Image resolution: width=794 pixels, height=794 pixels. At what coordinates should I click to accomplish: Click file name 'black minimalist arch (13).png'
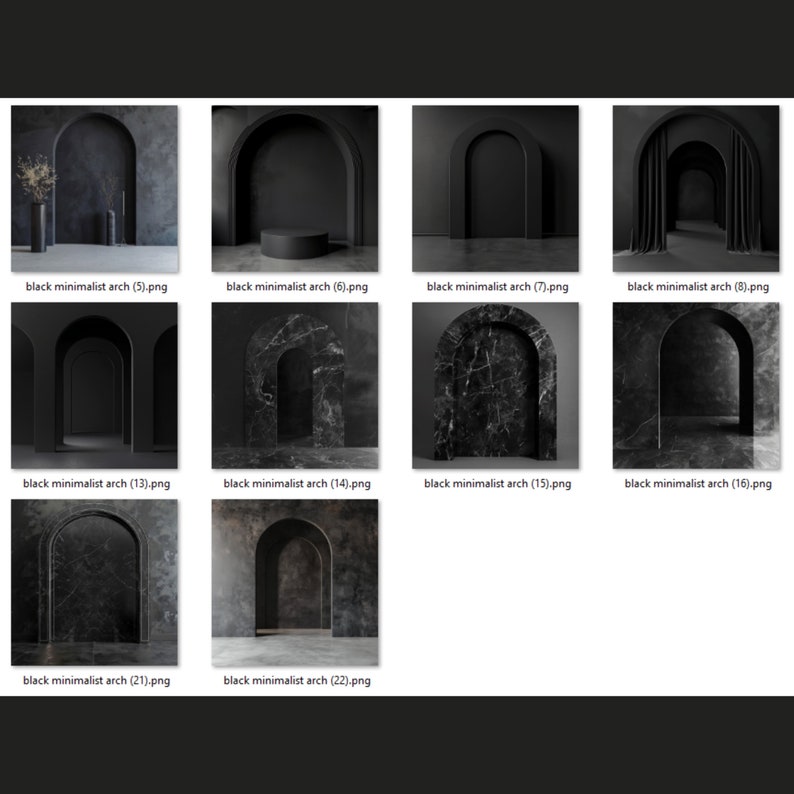click(96, 484)
